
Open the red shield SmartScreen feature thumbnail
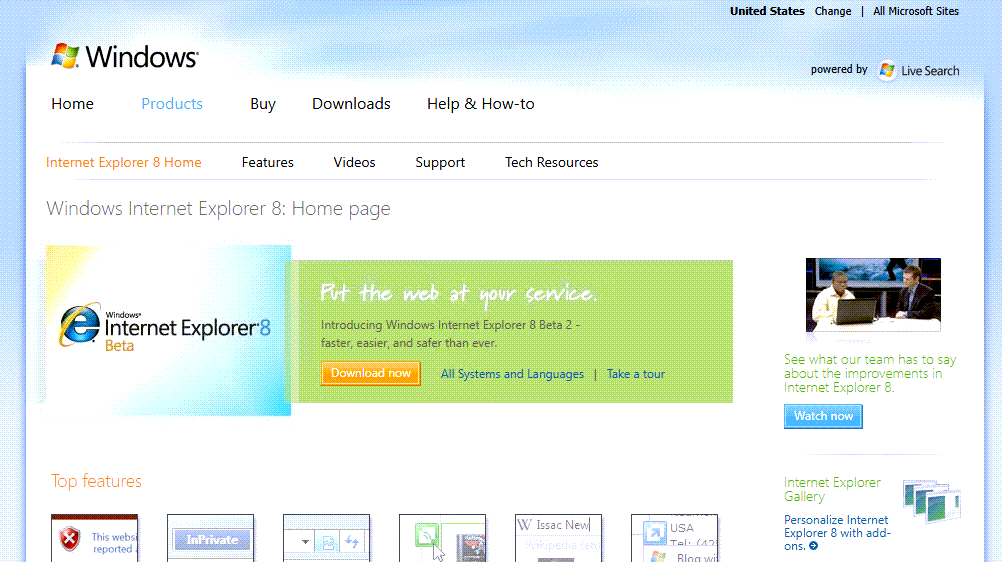[x=95, y=538]
